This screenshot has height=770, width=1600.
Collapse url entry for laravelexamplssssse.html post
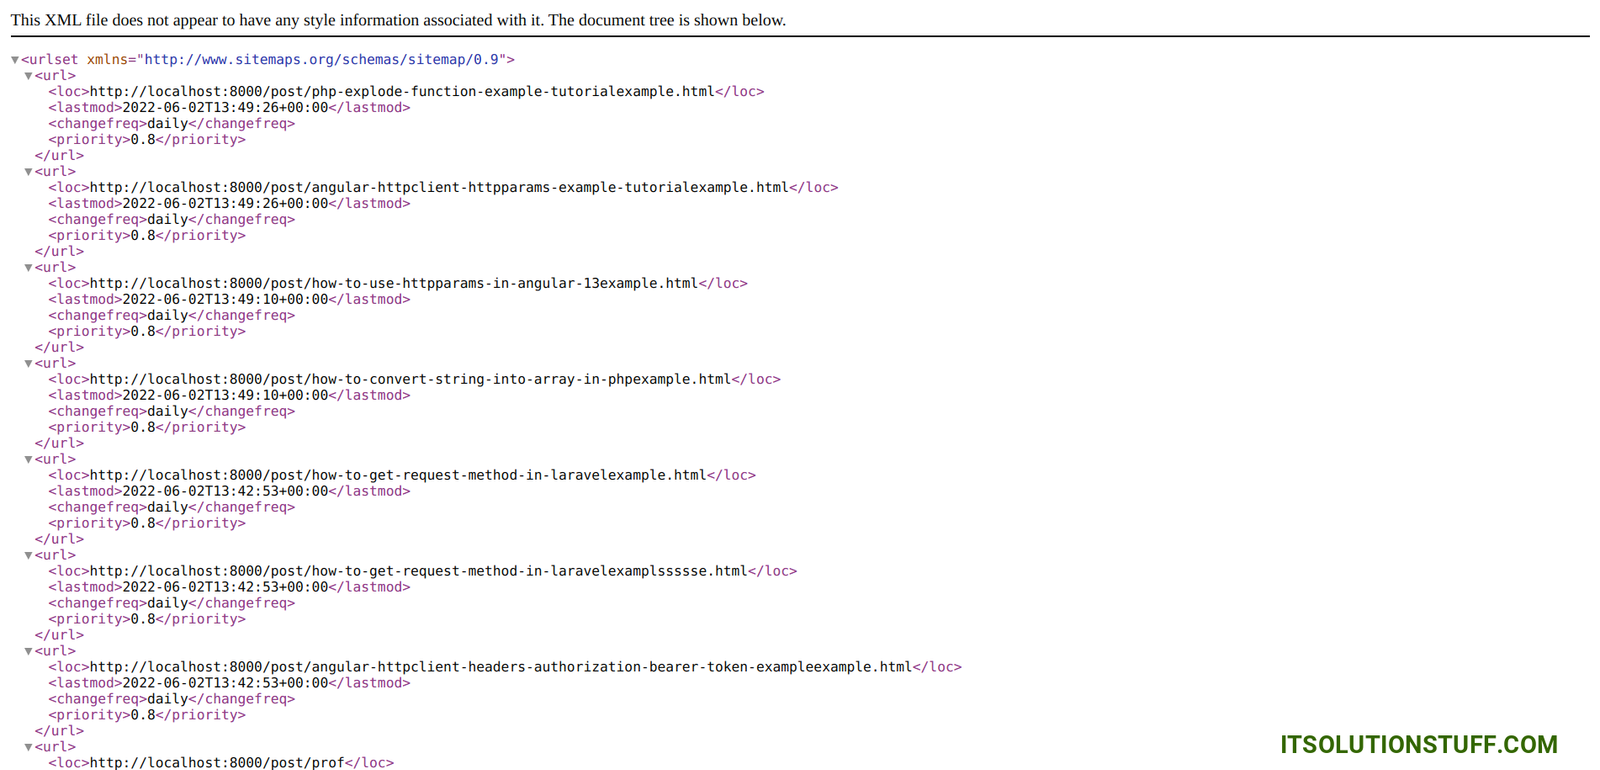pyautogui.click(x=29, y=556)
